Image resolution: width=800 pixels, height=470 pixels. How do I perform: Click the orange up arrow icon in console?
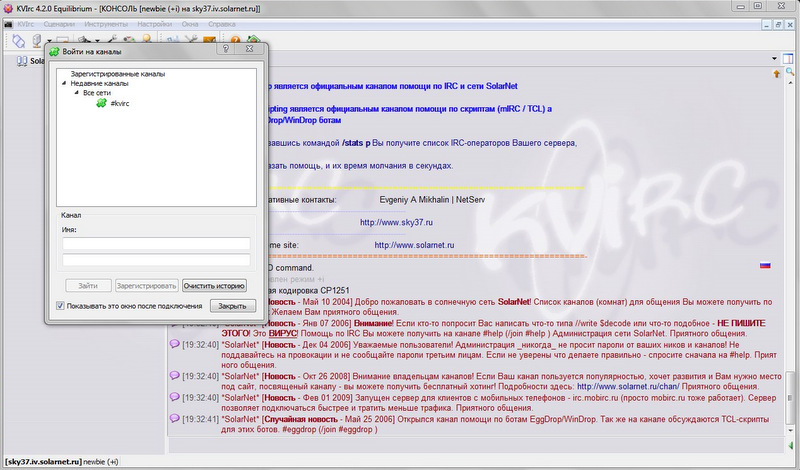click(x=777, y=74)
